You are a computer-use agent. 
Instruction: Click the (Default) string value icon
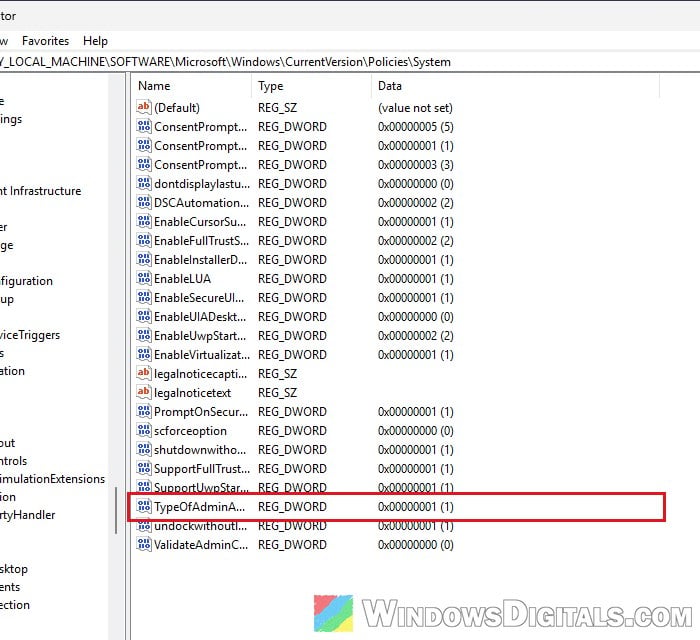[x=144, y=107]
